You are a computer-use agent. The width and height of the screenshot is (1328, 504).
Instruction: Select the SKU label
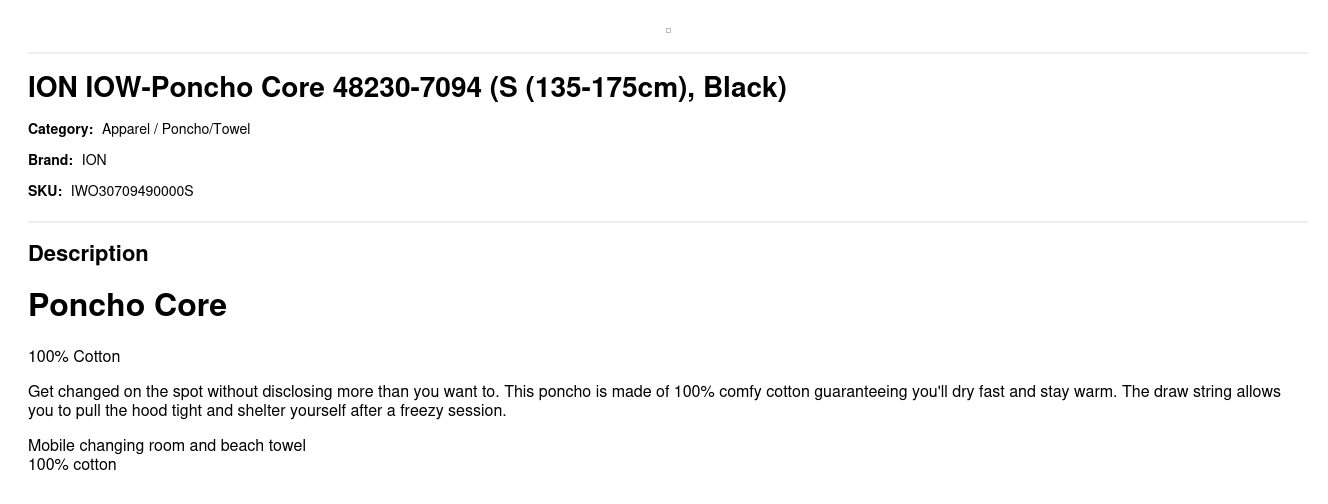coord(45,191)
